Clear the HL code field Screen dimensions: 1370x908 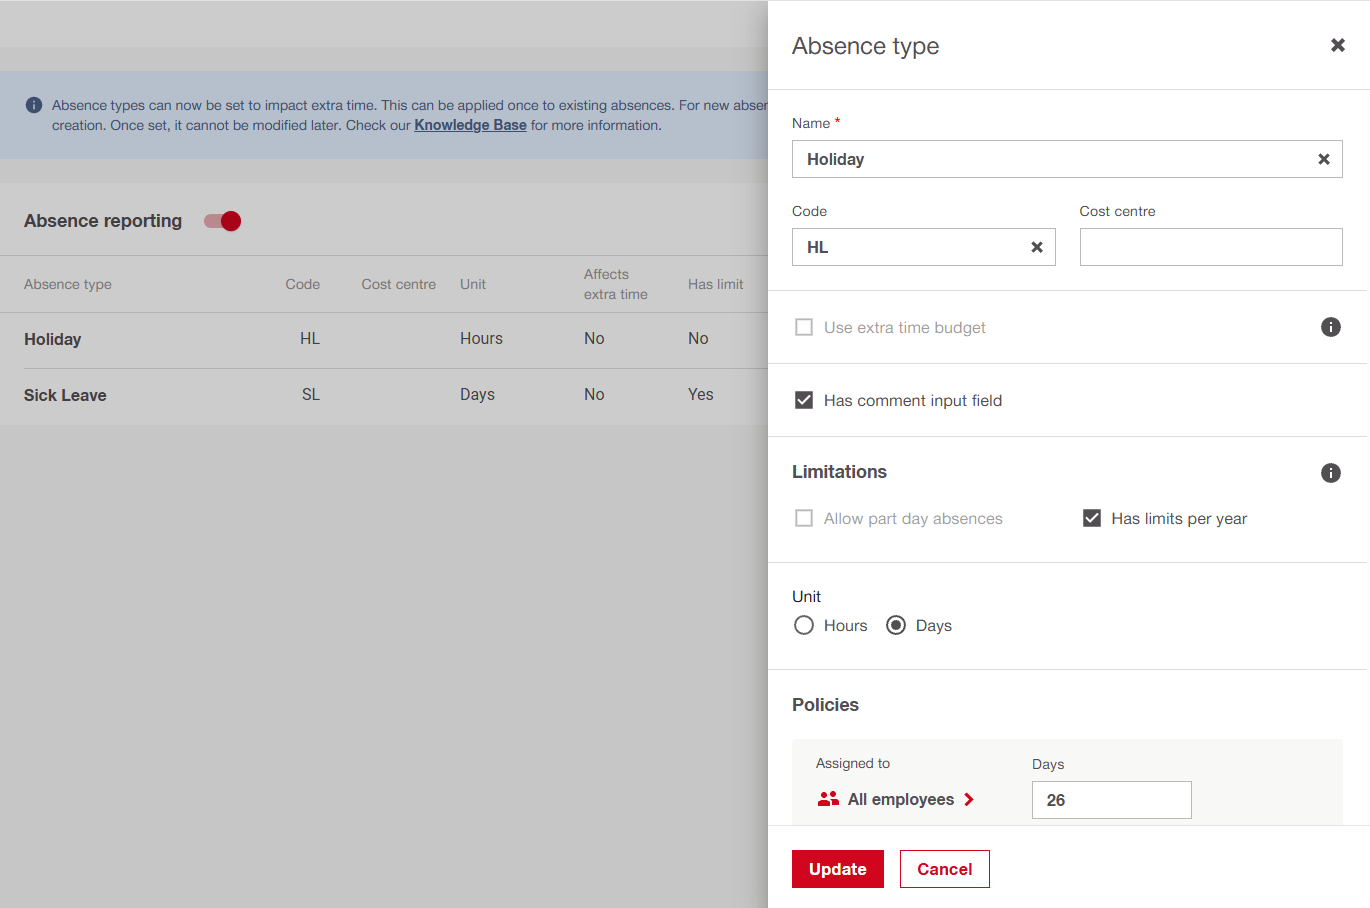click(1036, 247)
